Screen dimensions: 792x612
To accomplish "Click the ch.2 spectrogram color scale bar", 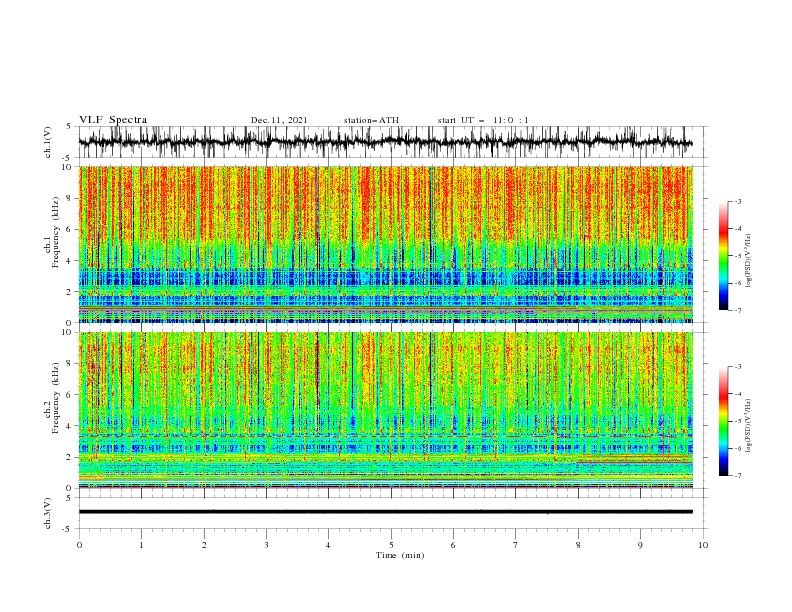I will coord(723,421).
